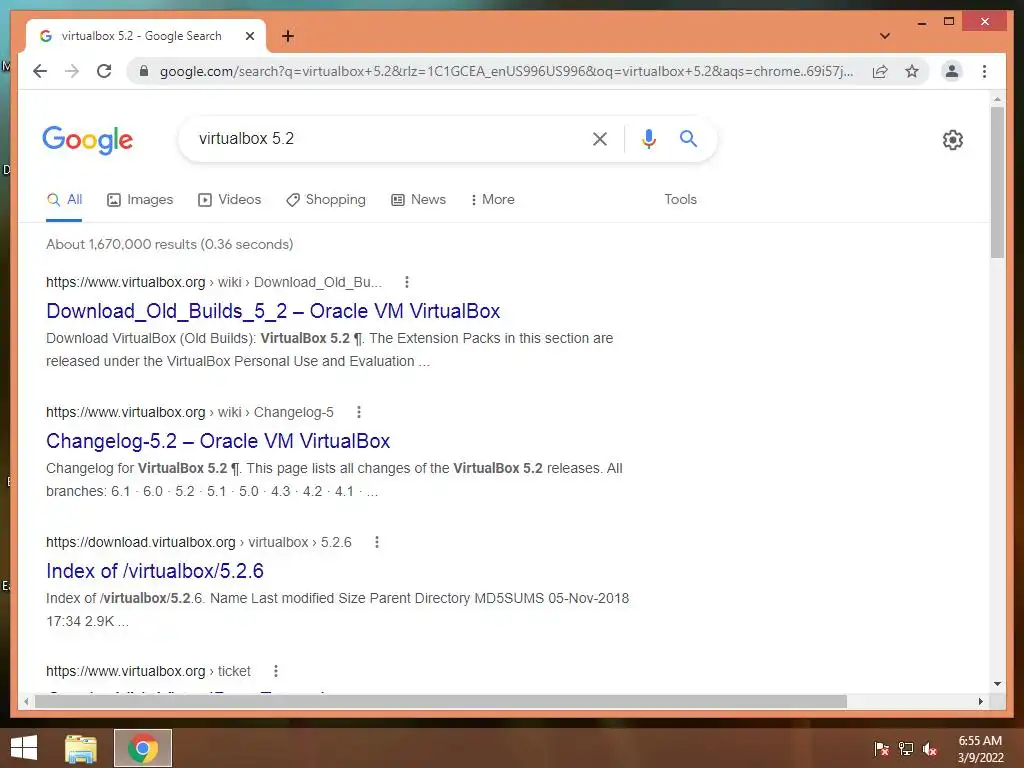Click the Changelog-5.2 result description snippet

pyautogui.click(x=334, y=479)
